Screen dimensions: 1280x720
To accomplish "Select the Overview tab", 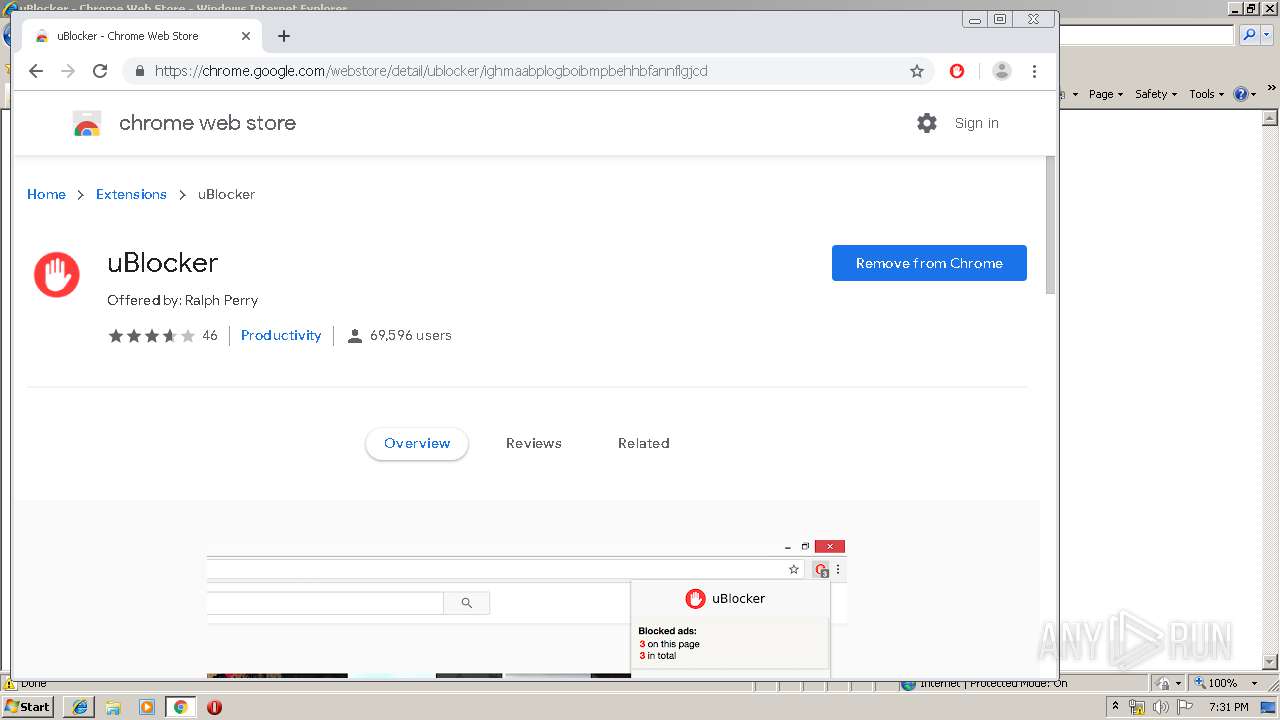I will coord(417,443).
